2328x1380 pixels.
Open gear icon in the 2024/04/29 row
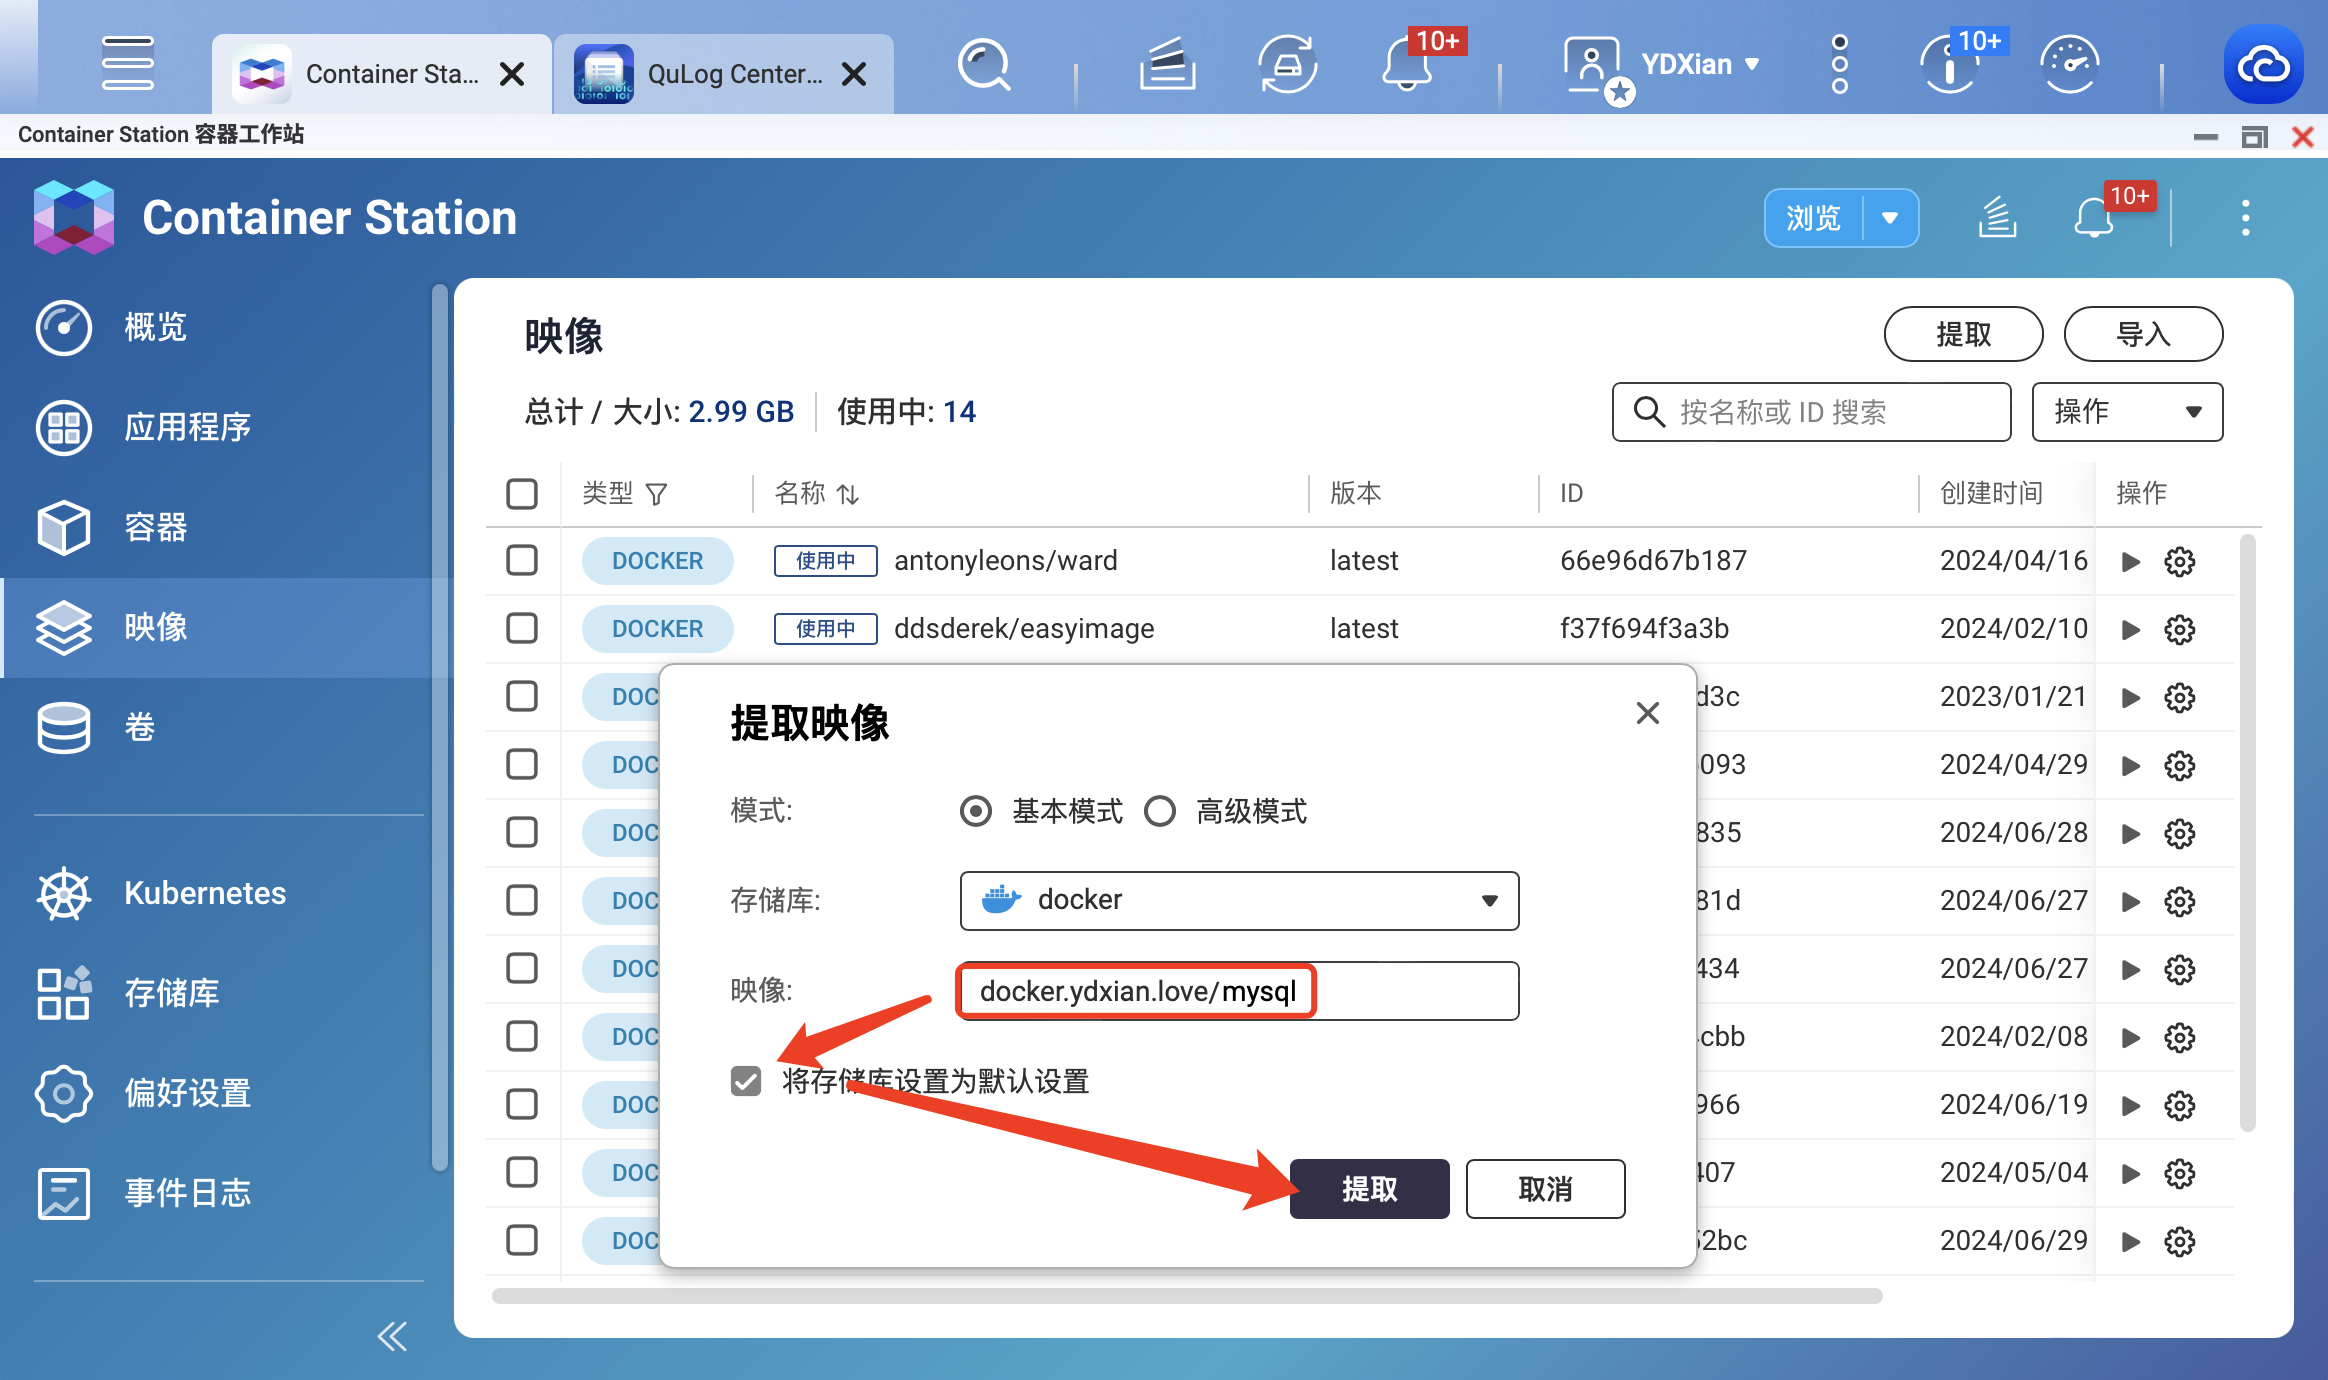pyautogui.click(x=2179, y=765)
